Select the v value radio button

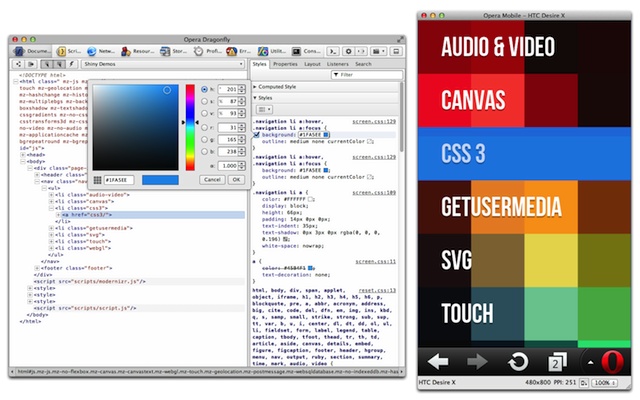pos(204,113)
